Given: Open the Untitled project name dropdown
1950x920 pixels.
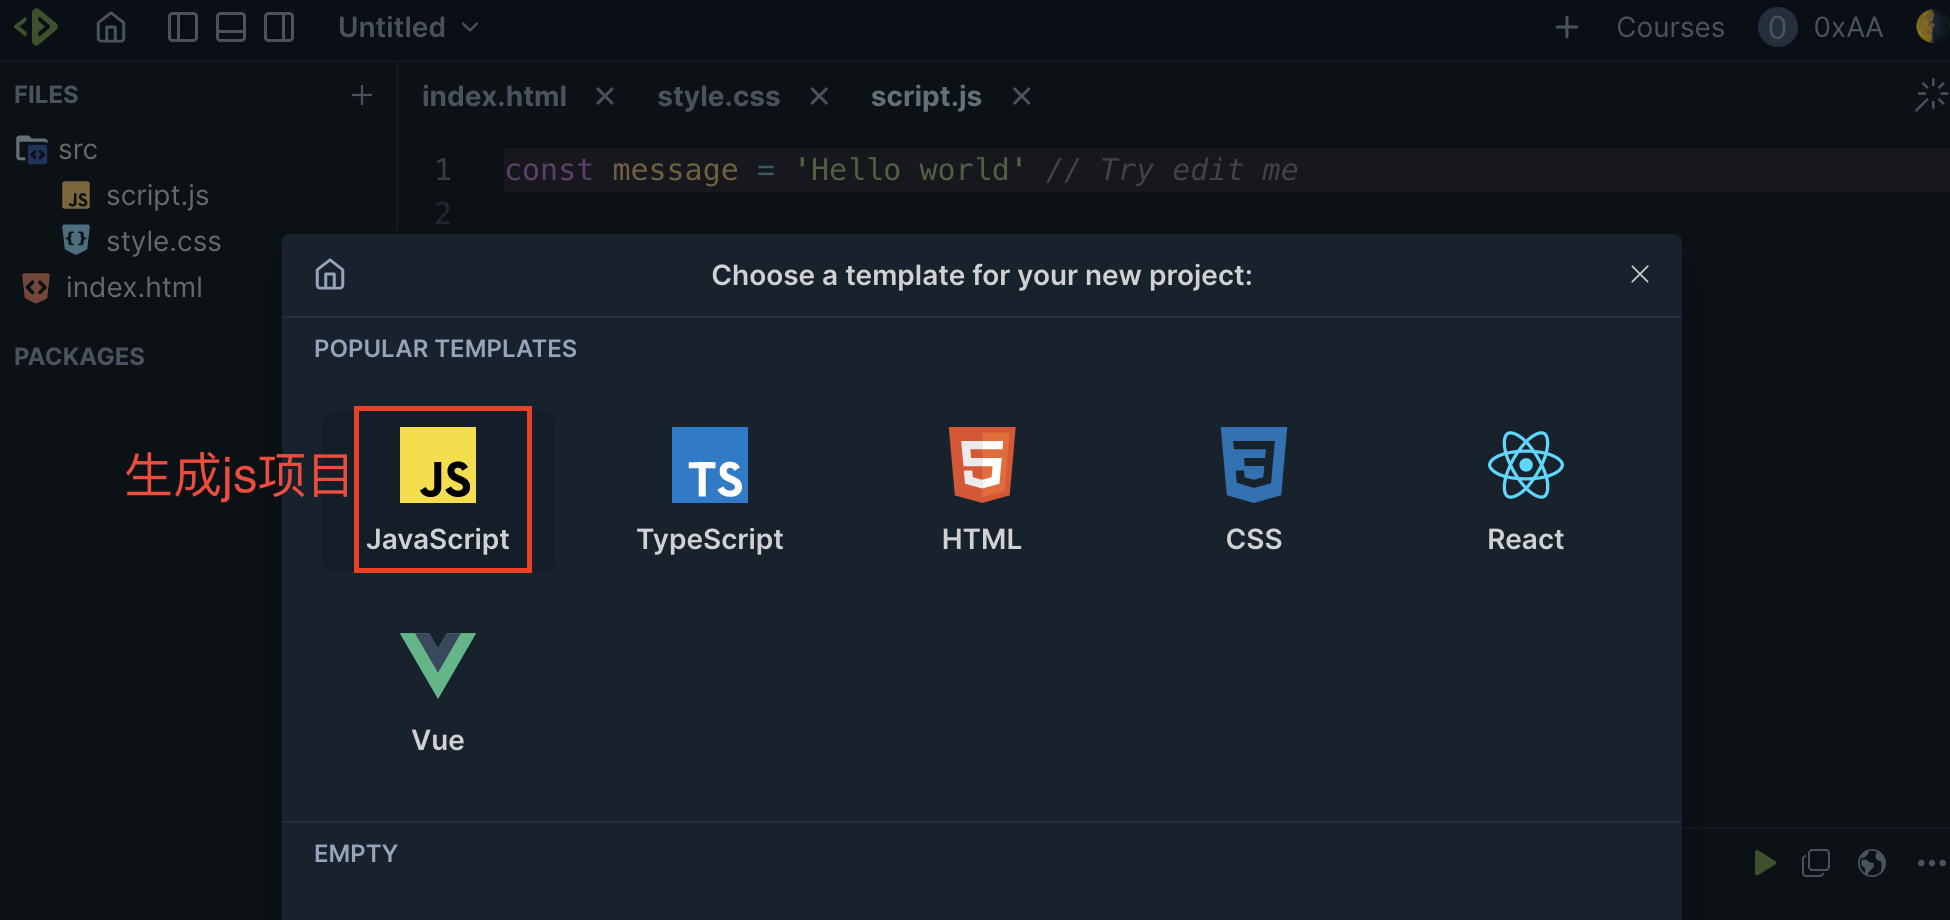Looking at the screenshot, I should [x=408, y=27].
